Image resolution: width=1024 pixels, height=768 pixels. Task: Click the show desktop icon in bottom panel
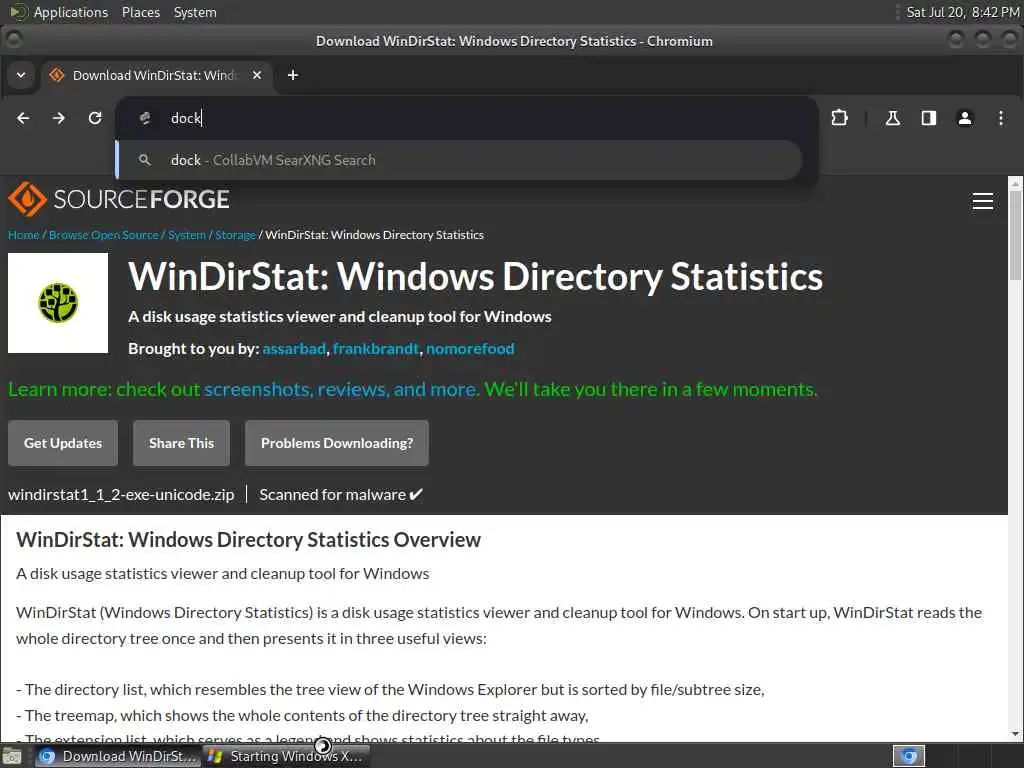click(11, 757)
